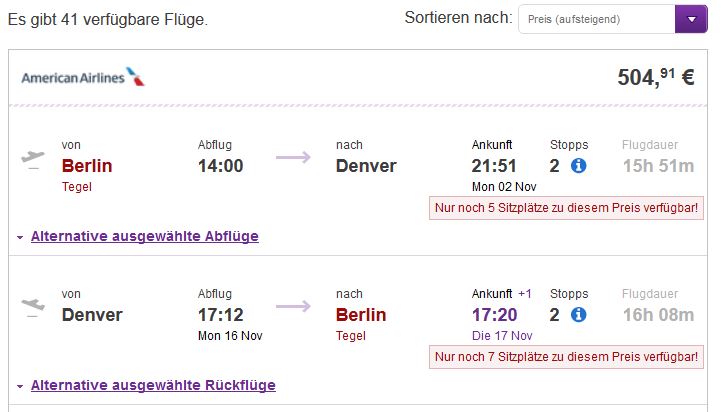Screen dimensions: 721x412
Task: Click the arrow between Berlin and Denver
Action: (293, 158)
